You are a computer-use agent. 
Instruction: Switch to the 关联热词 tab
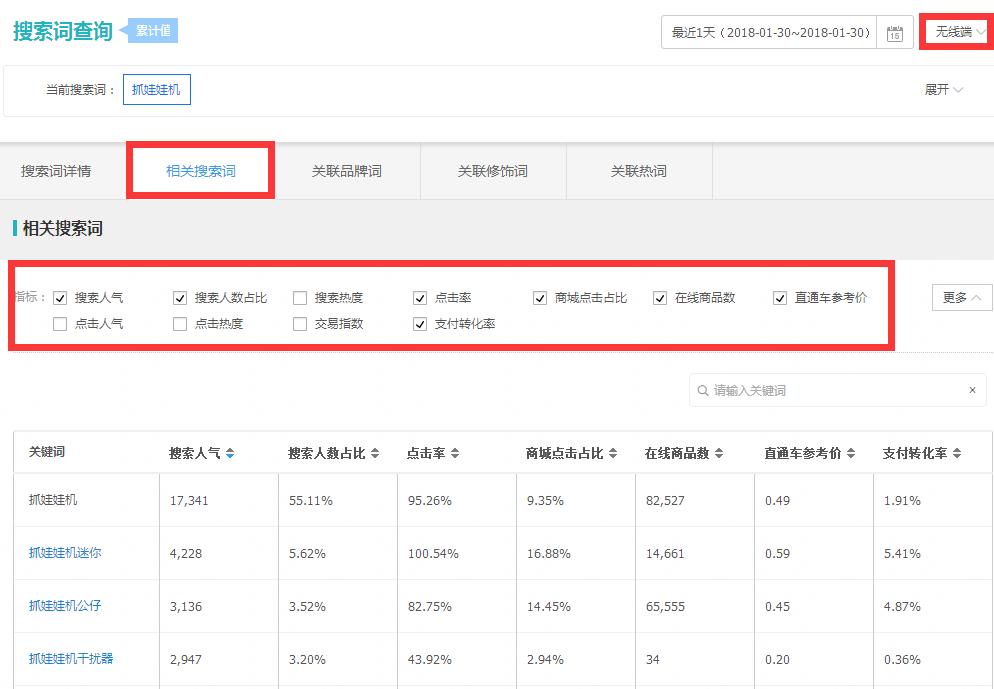coord(638,170)
